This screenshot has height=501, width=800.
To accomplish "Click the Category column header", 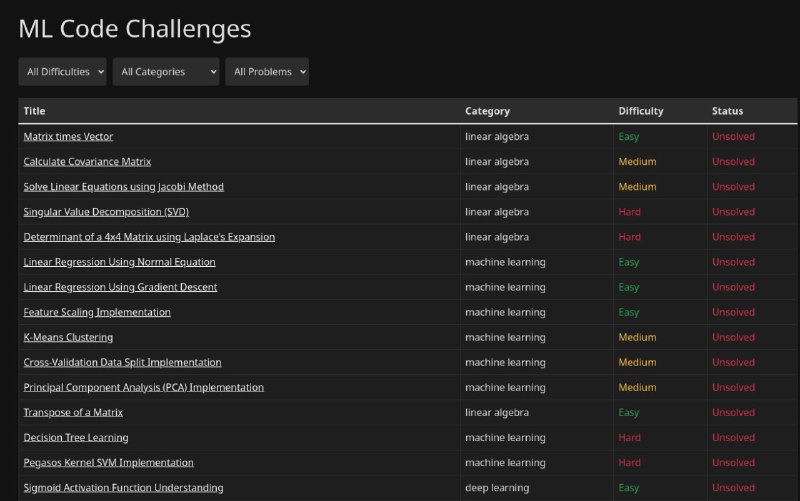I will point(487,111).
